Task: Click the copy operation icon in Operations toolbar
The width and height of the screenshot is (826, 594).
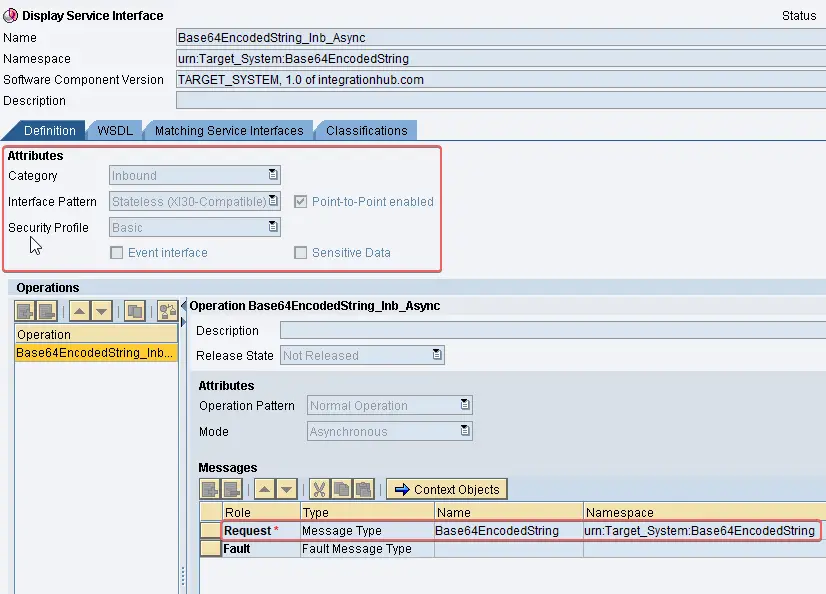Action: tap(135, 311)
